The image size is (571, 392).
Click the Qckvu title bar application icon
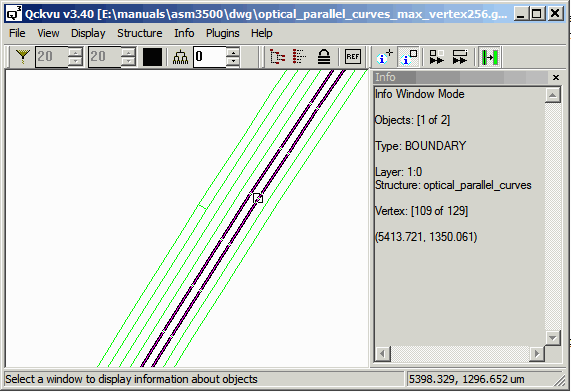click(x=14, y=13)
